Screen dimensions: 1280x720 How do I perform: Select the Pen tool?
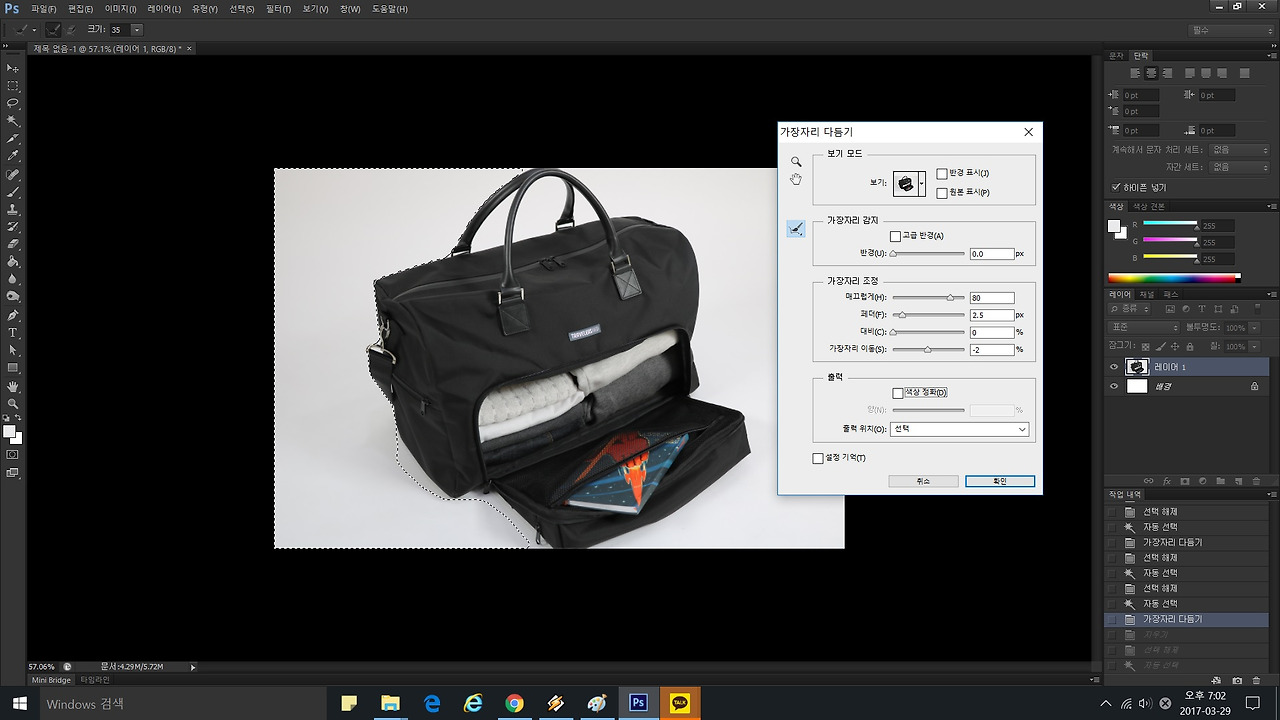(x=13, y=315)
